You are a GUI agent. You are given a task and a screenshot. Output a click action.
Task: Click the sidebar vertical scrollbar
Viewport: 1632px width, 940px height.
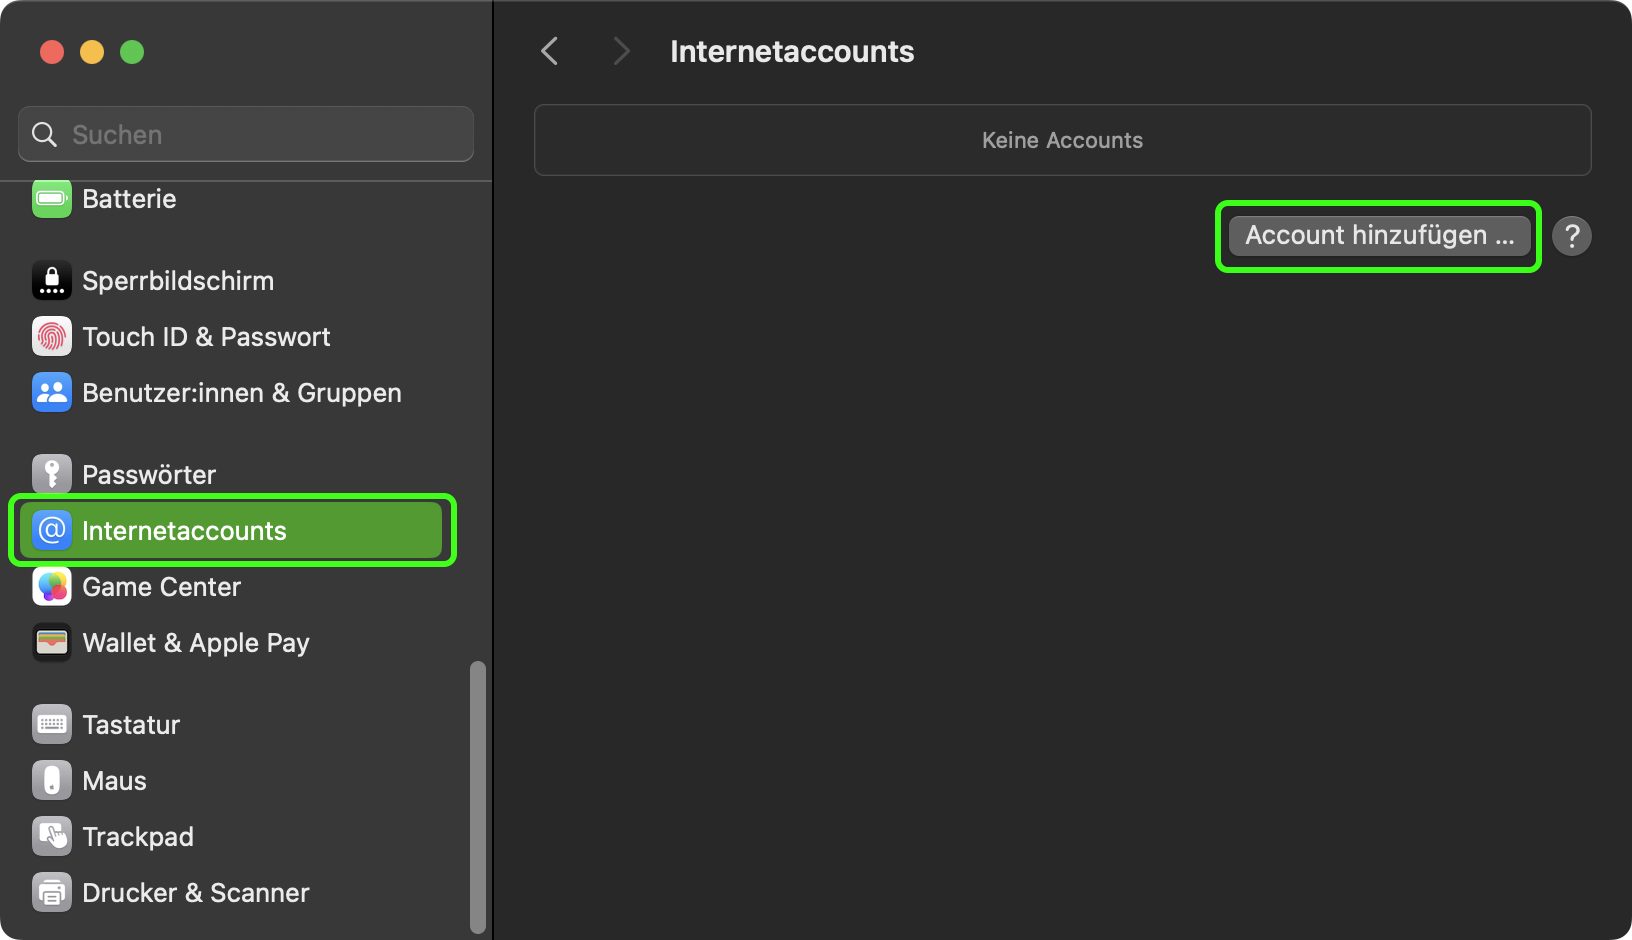(x=478, y=795)
